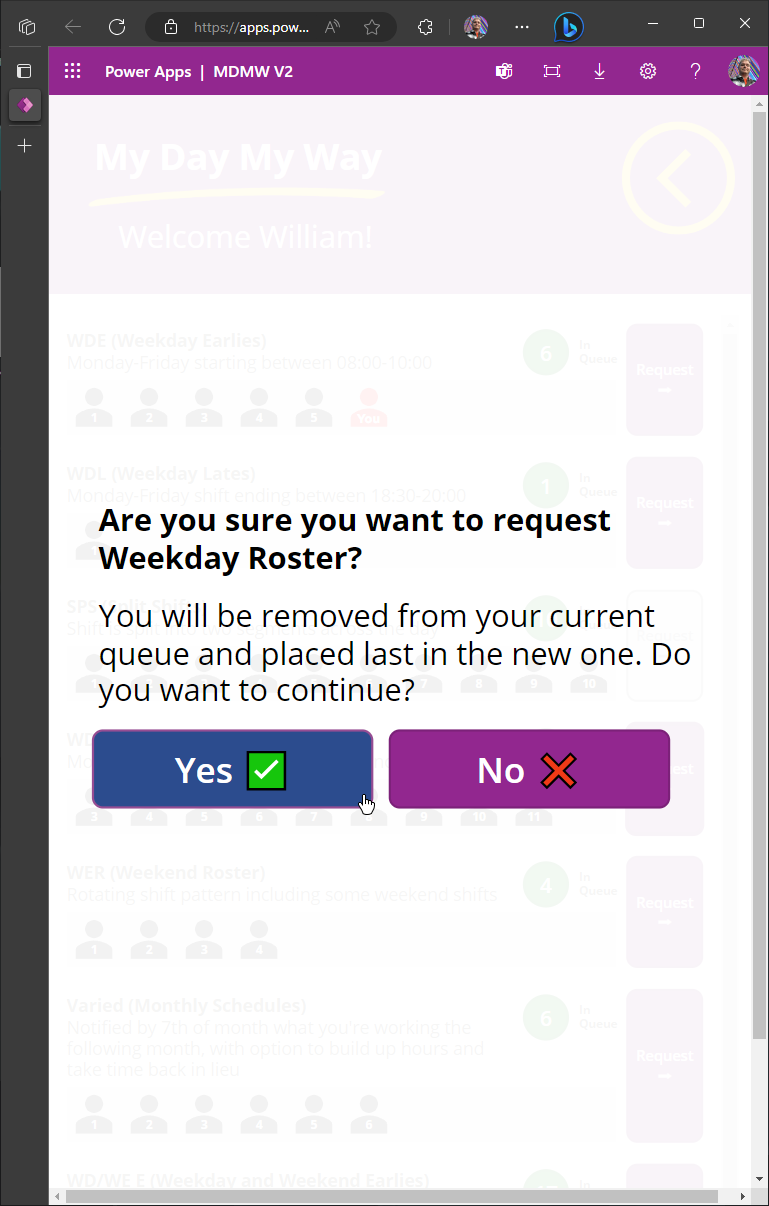Click the download icon in header
Screen dimensions: 769x1206
point(600,71)
